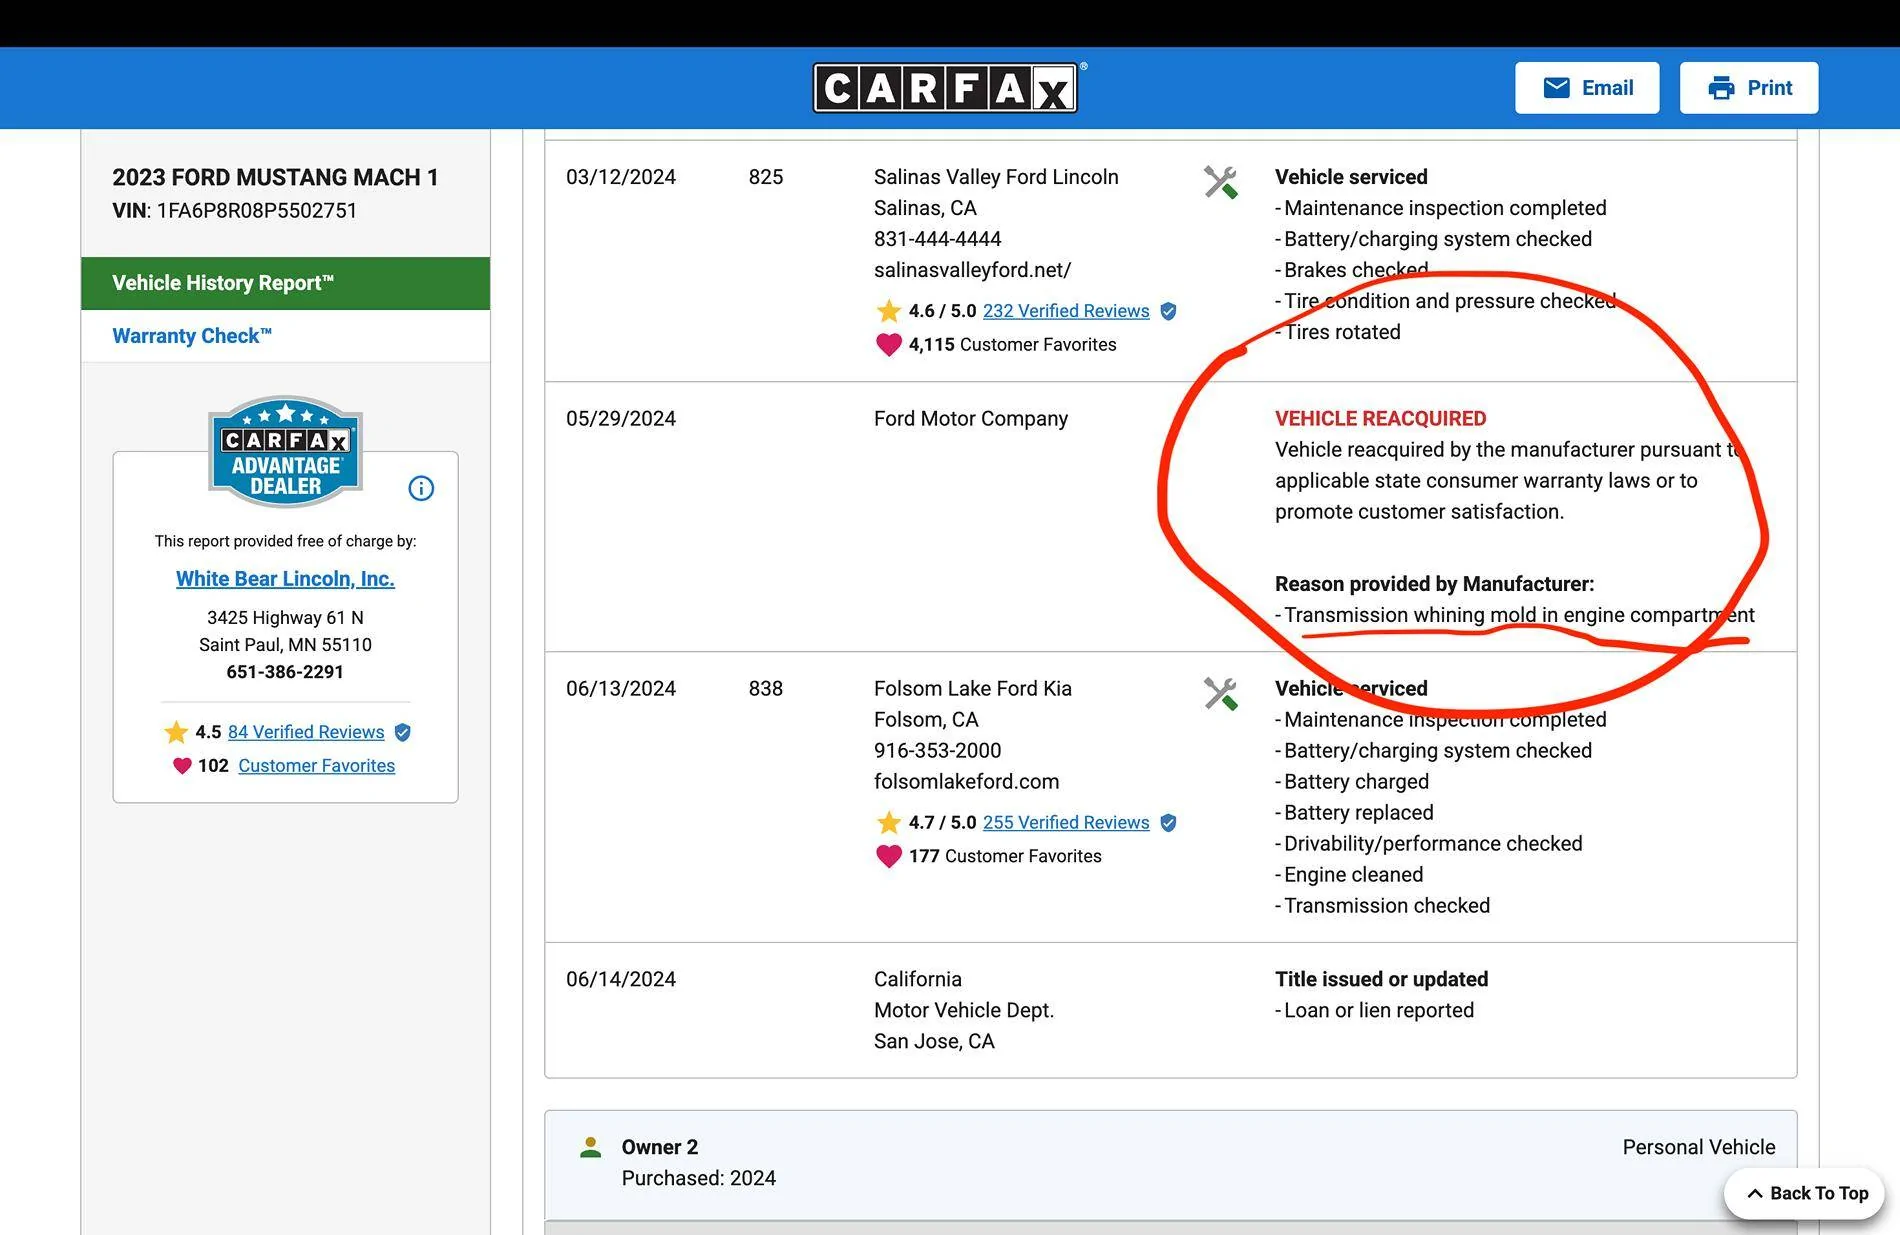Click the VEHICLE REACQUIRED heading
The width and height of the screenshot is (1900, 1235).
click(1380, 419)
